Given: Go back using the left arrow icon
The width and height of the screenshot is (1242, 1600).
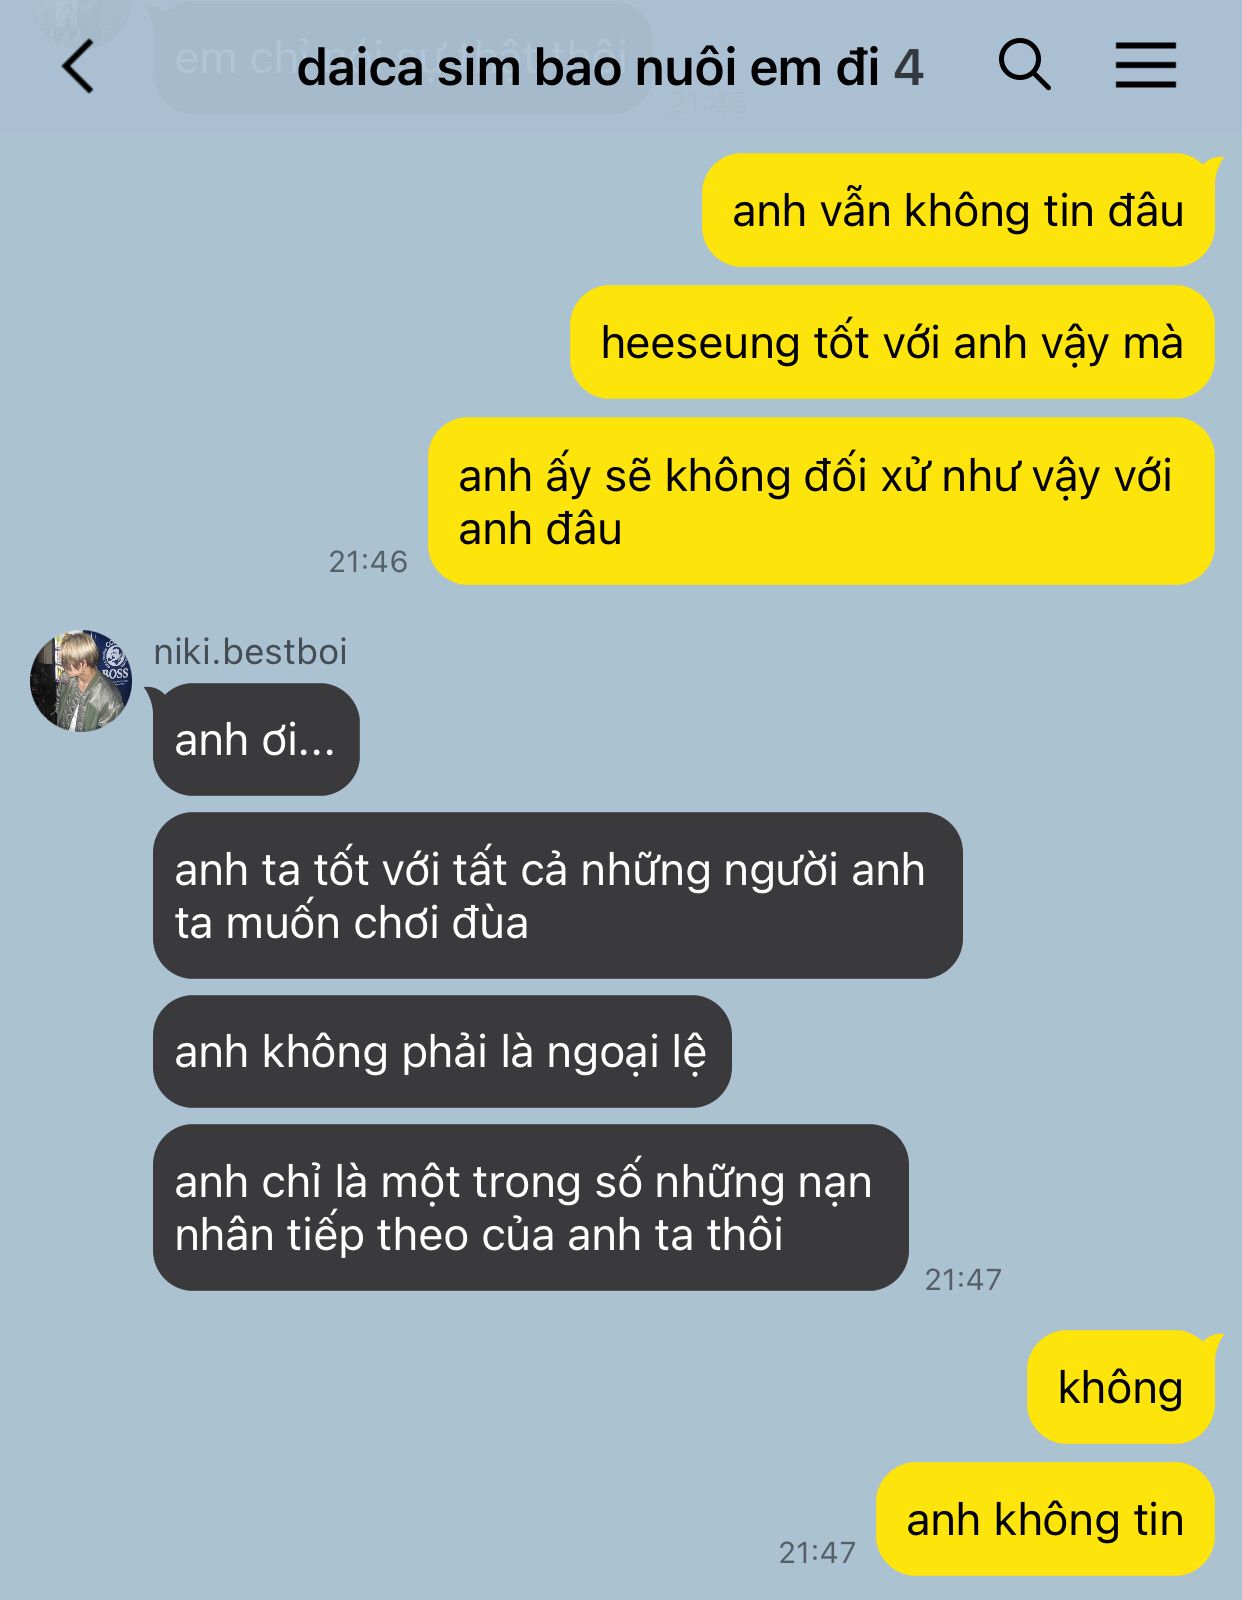Looking at the screenshot, I should (x=78, y=67).
